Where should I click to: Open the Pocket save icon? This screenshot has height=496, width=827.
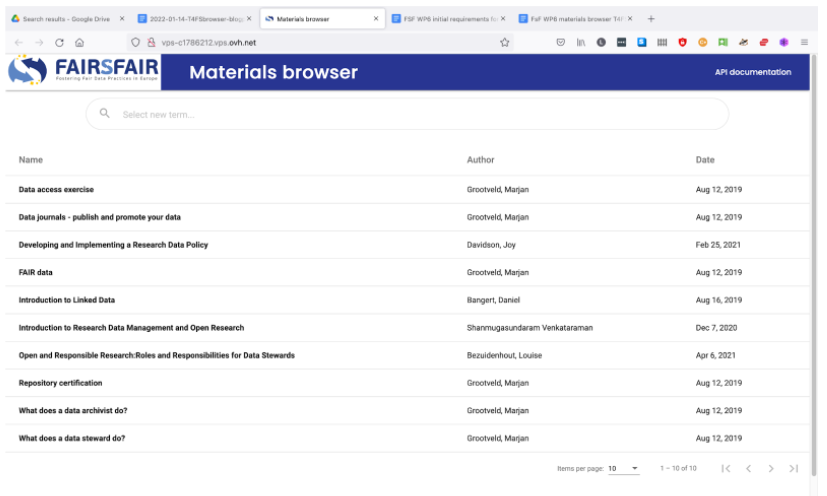tap(561, 42)
